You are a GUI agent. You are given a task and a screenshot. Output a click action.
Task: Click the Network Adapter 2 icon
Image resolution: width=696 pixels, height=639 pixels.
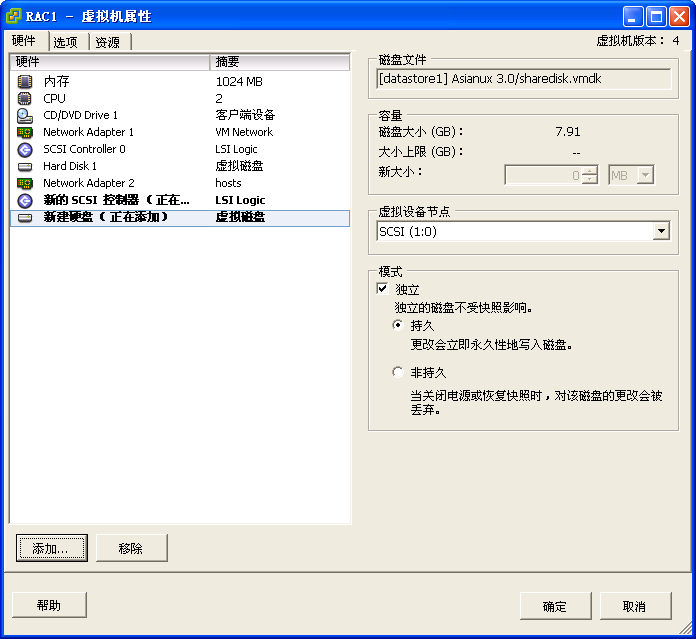tap(25, 183)
